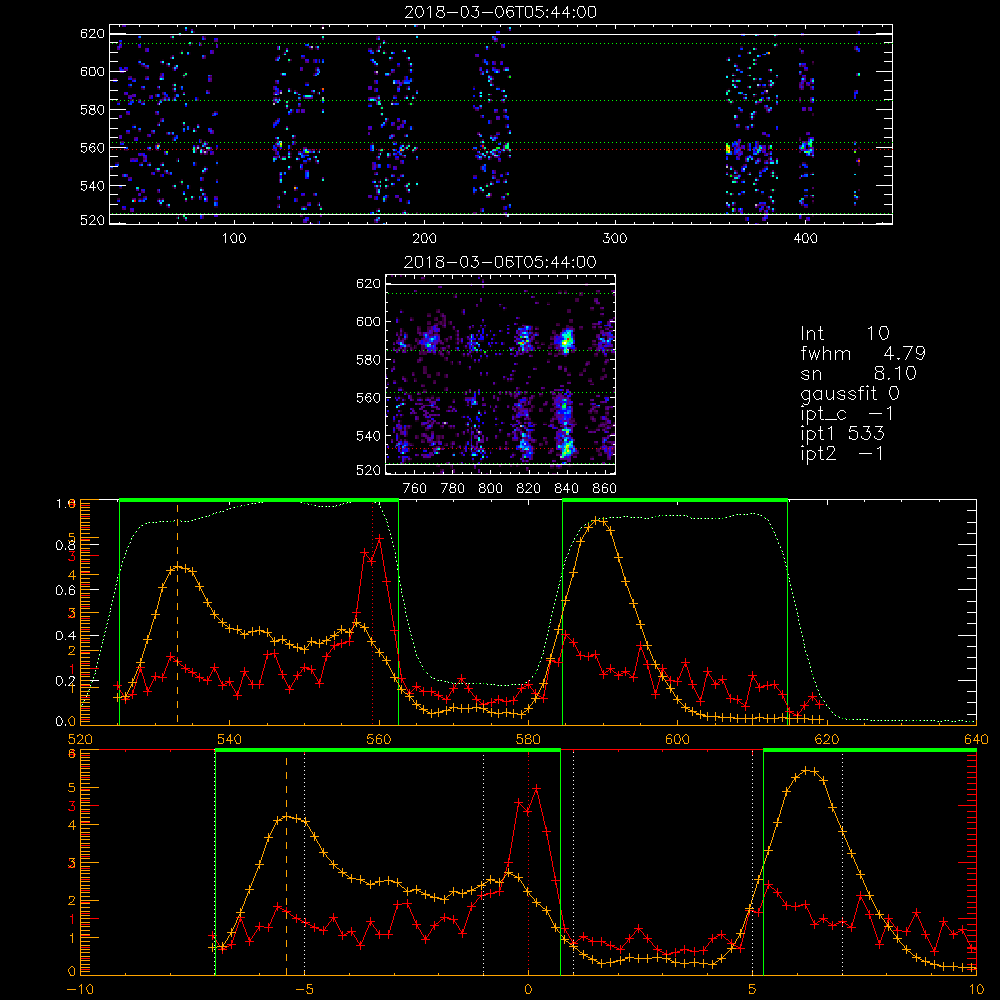Click the y-axis label 620 on top plot

click(x=92, y=33)
